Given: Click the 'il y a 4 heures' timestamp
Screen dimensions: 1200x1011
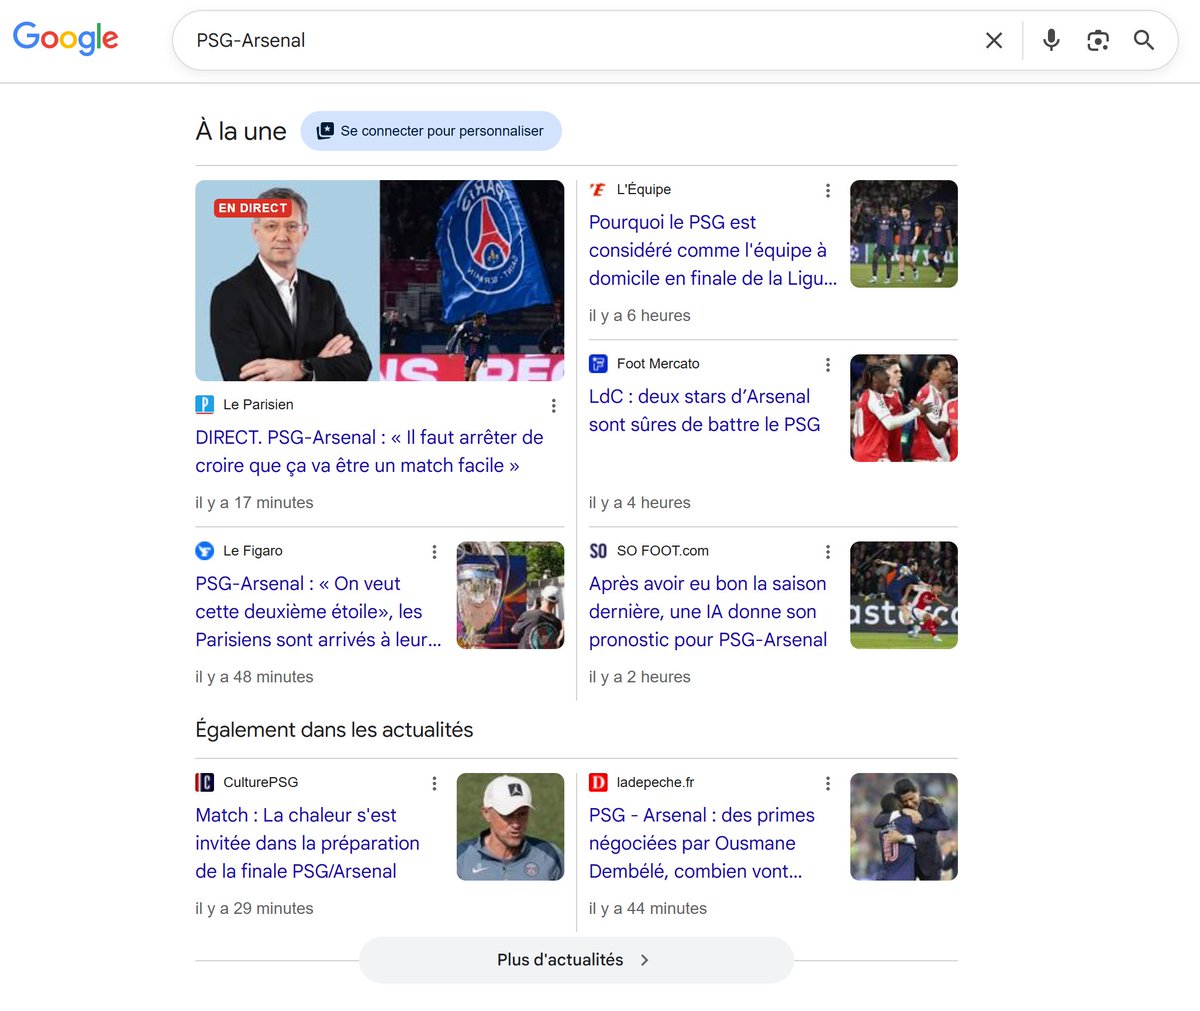Looking at the screenshot, I should (640, 503).
